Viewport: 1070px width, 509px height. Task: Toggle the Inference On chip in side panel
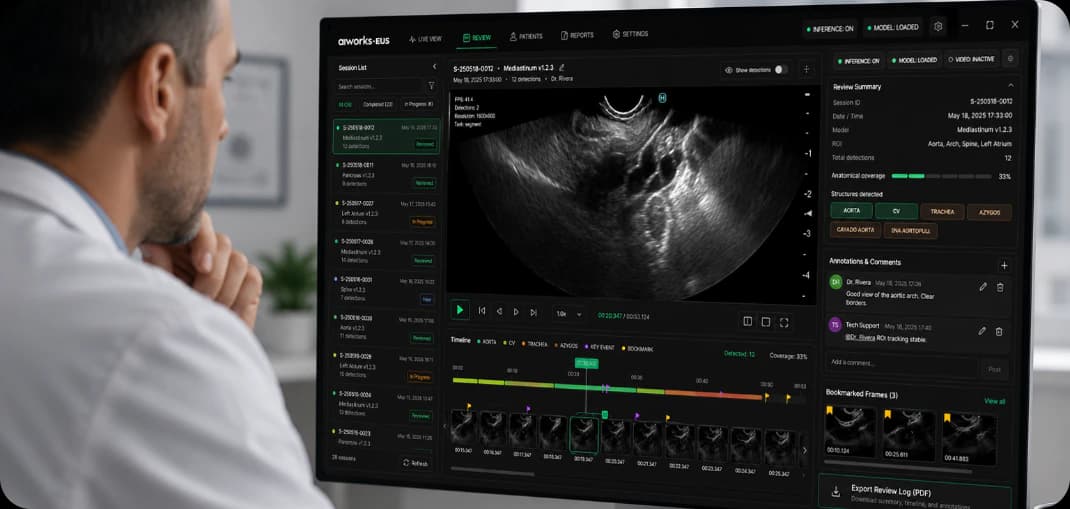(x=858, y=61)
